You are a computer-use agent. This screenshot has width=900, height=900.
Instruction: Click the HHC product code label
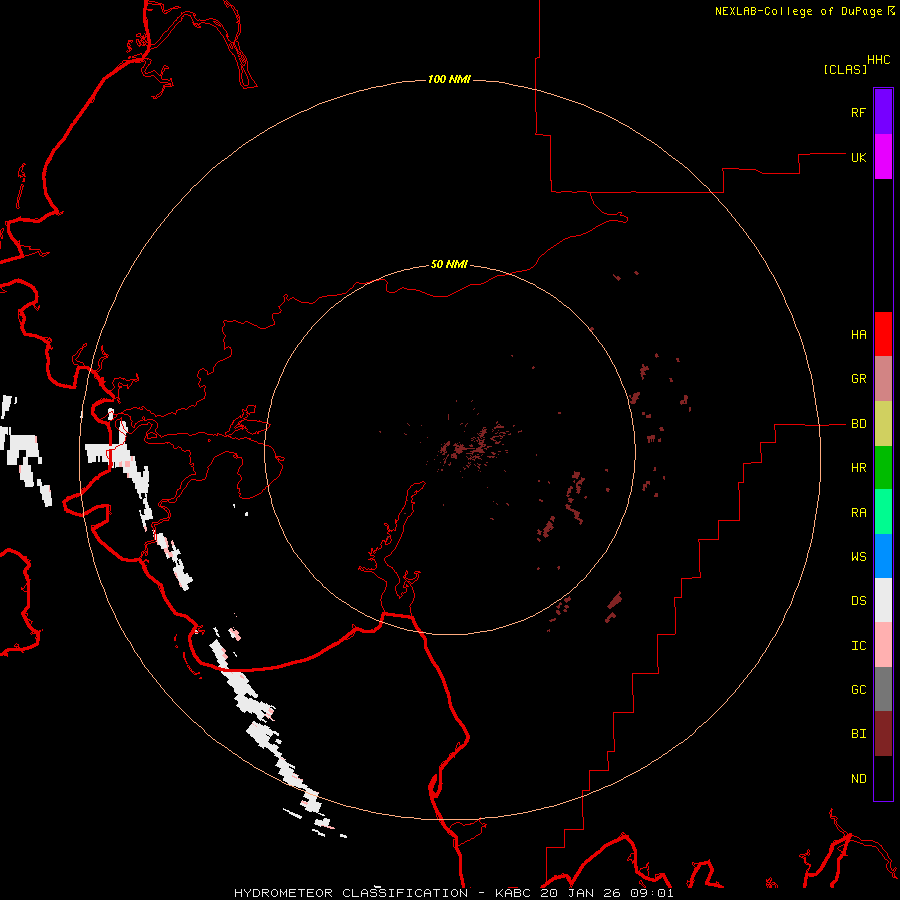click(878, 59)
